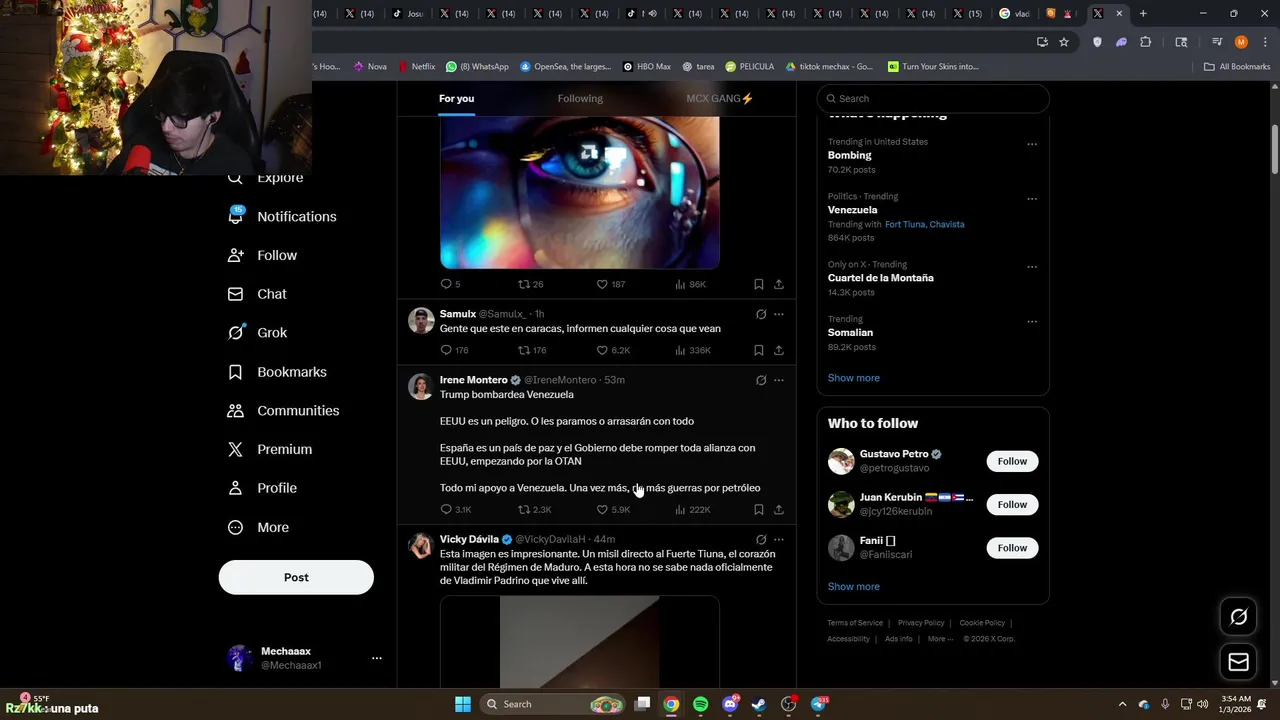
Task: Open the colorful eye image
Action: click(x=580, y=192)
